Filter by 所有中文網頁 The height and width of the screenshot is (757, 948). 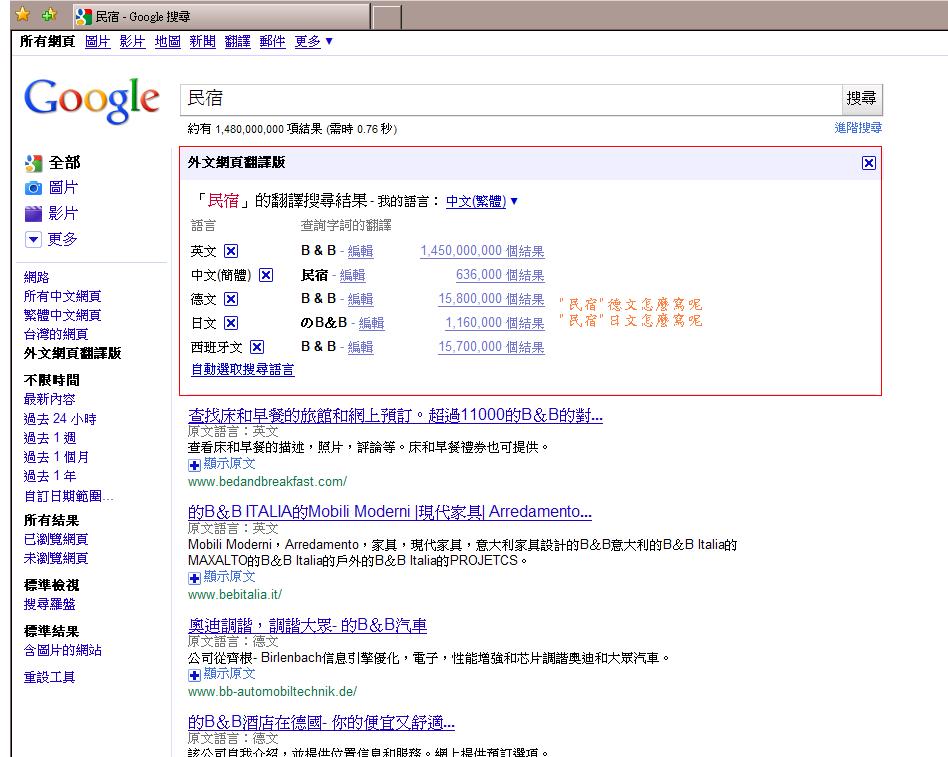coord(62,296)
